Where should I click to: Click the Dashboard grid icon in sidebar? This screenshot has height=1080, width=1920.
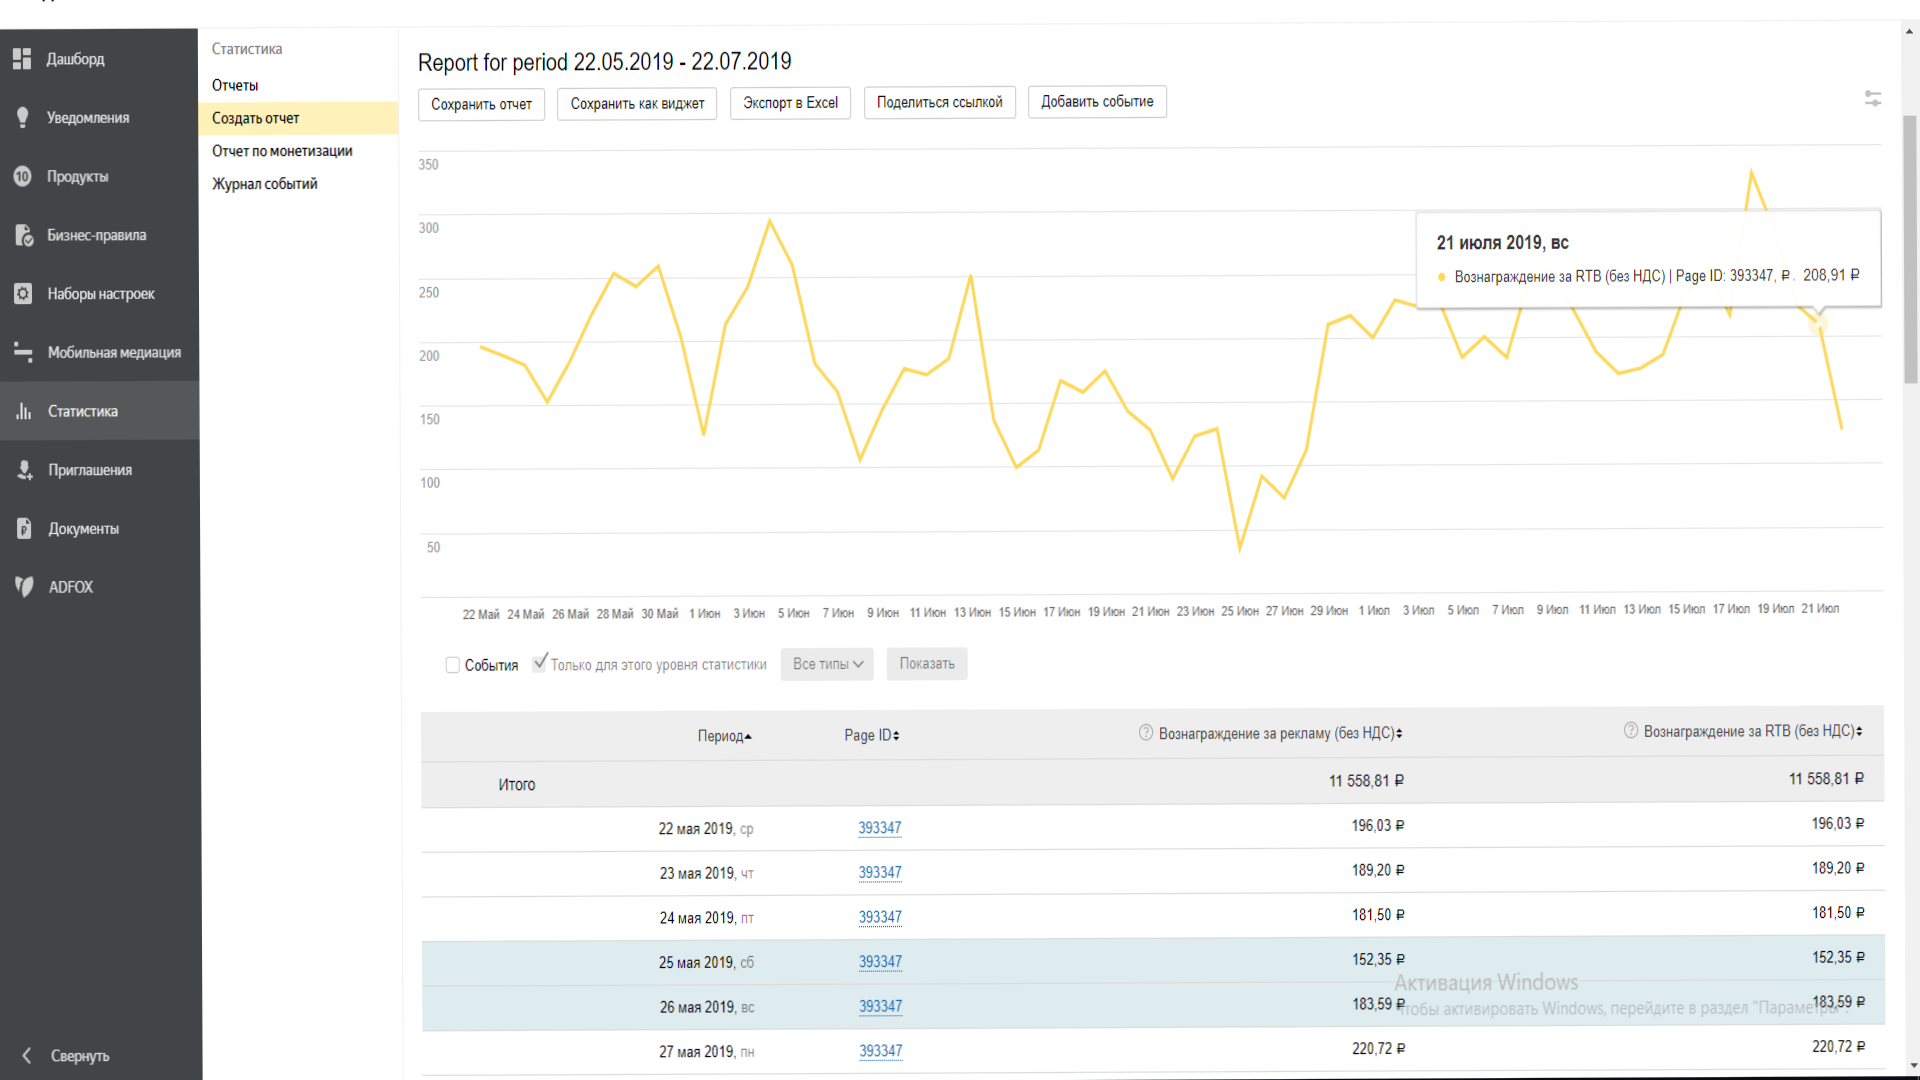22,59
